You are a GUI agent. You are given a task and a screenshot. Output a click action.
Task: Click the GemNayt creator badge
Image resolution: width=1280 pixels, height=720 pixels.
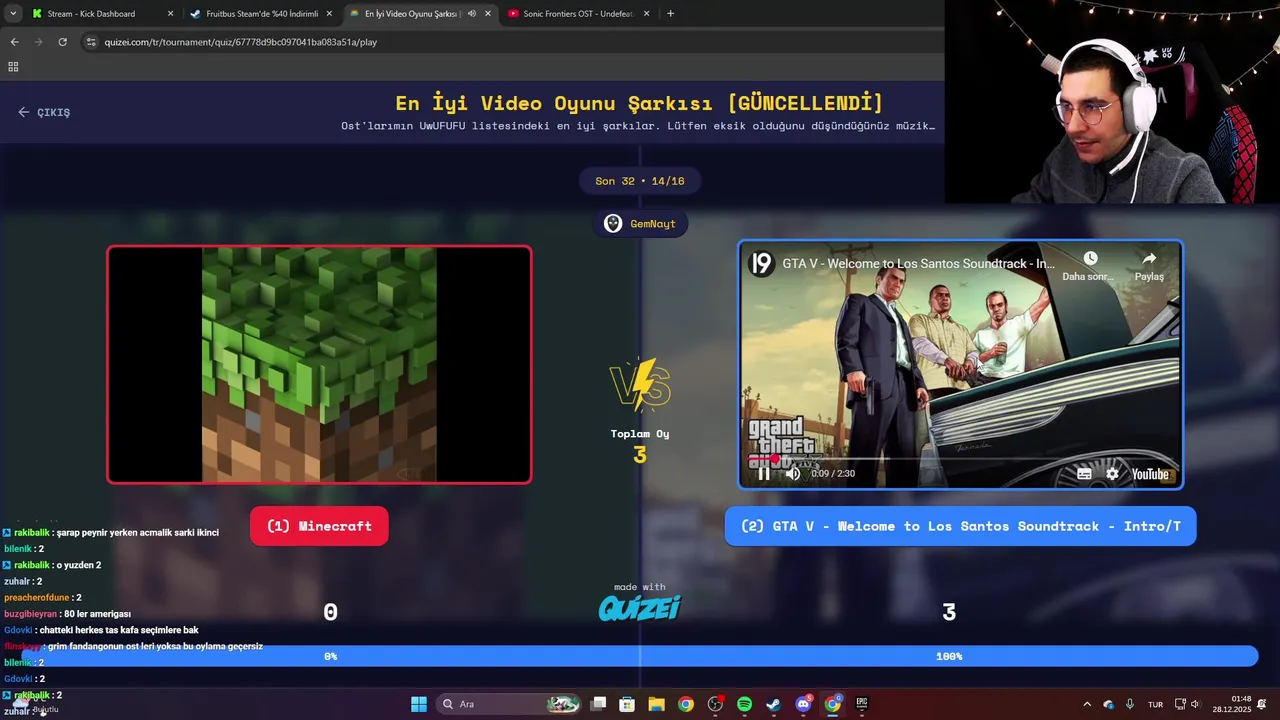pyautogui.click(x=640, y=224)
